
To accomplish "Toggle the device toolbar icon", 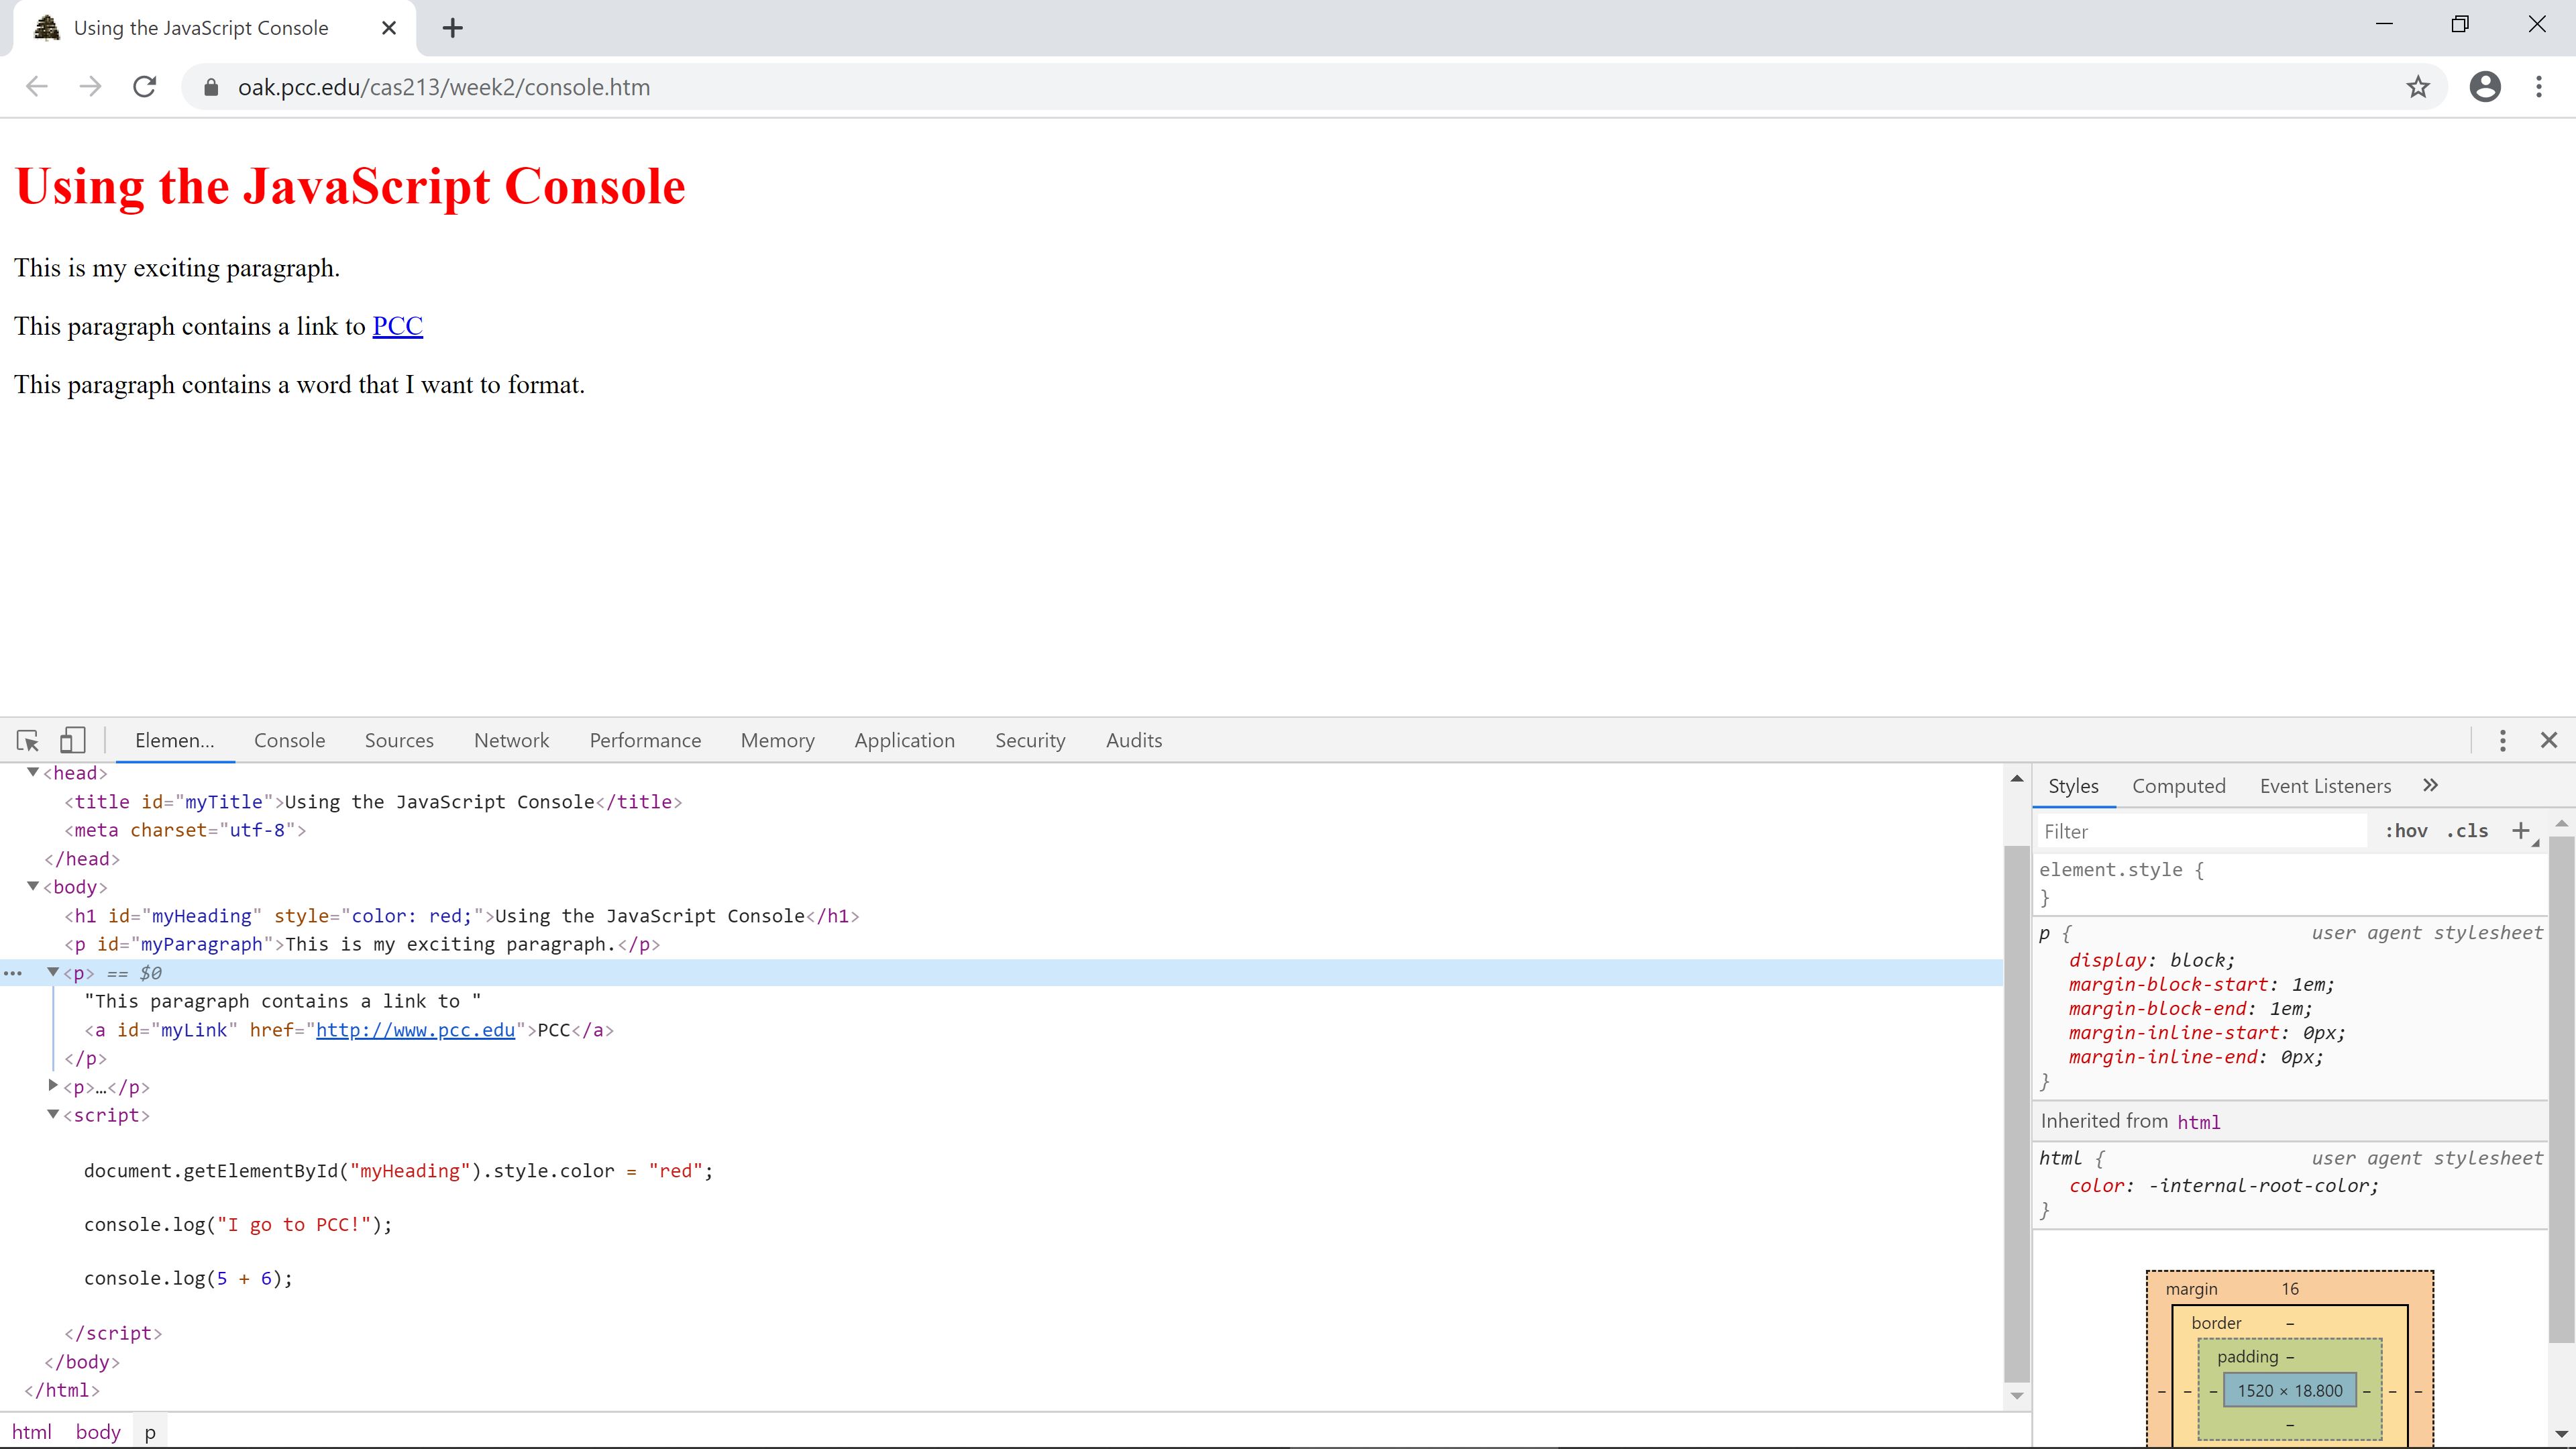I will (x=72, y=740).
